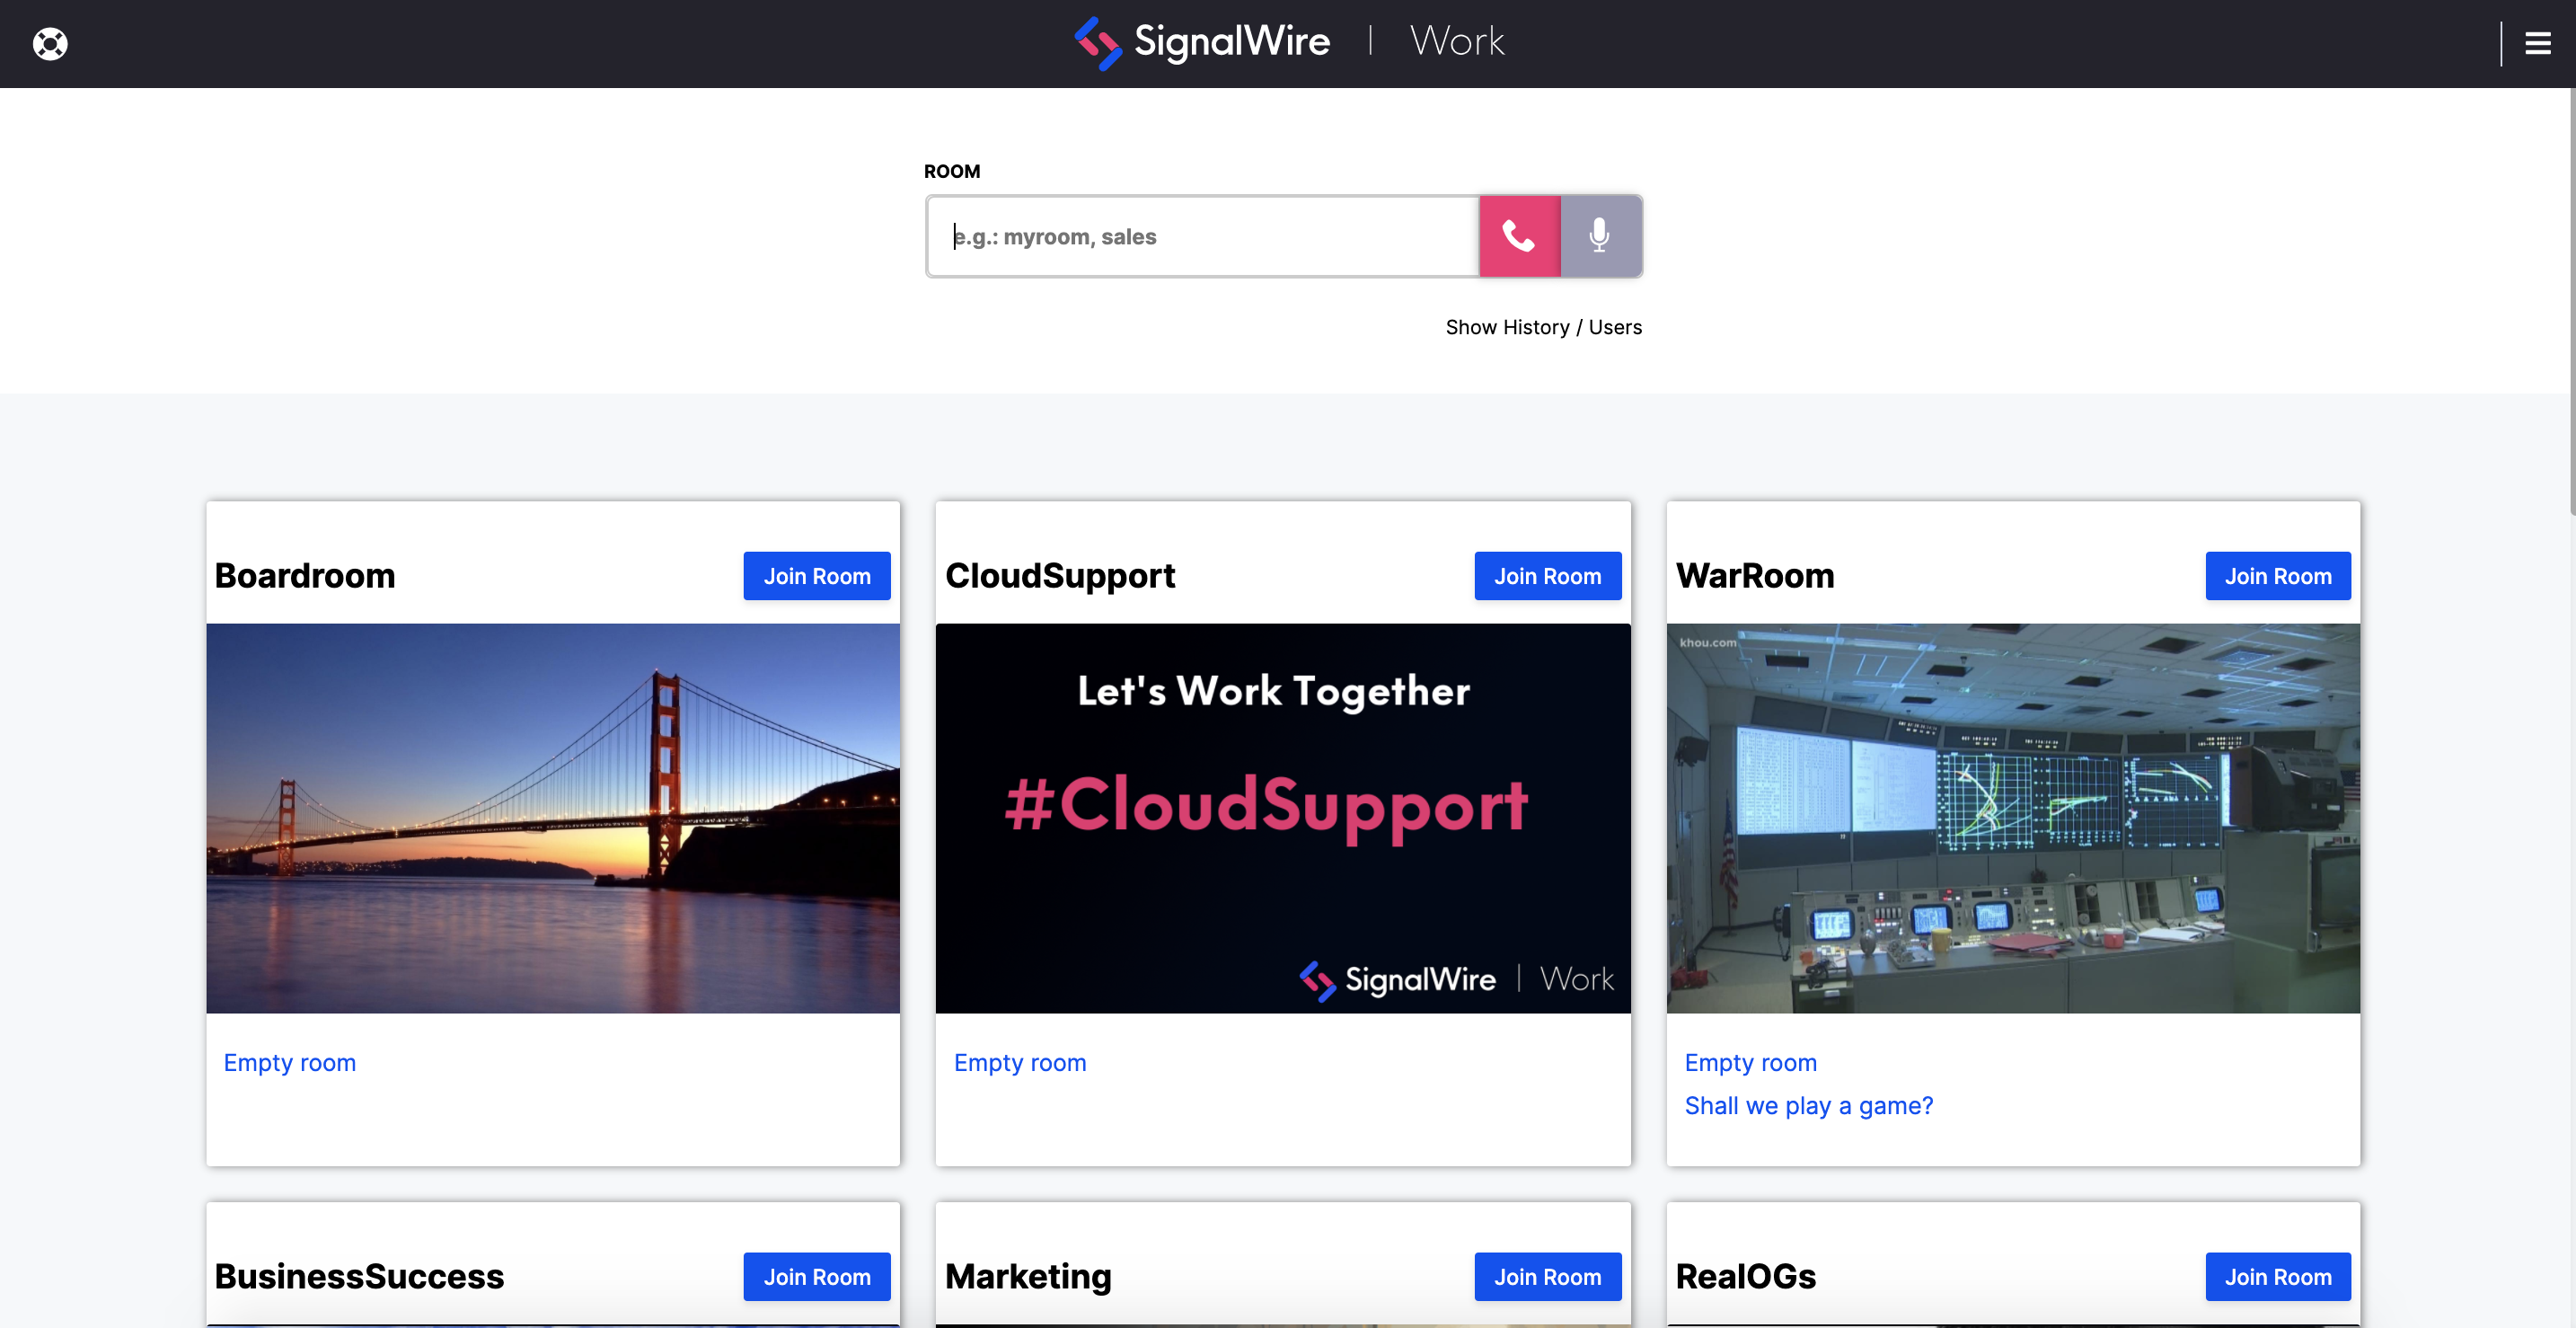The width and height of the screenshot is (2576, 1328).
Task: Click 'Empty room' under Boardroom
Action: tap(289, 1062)
